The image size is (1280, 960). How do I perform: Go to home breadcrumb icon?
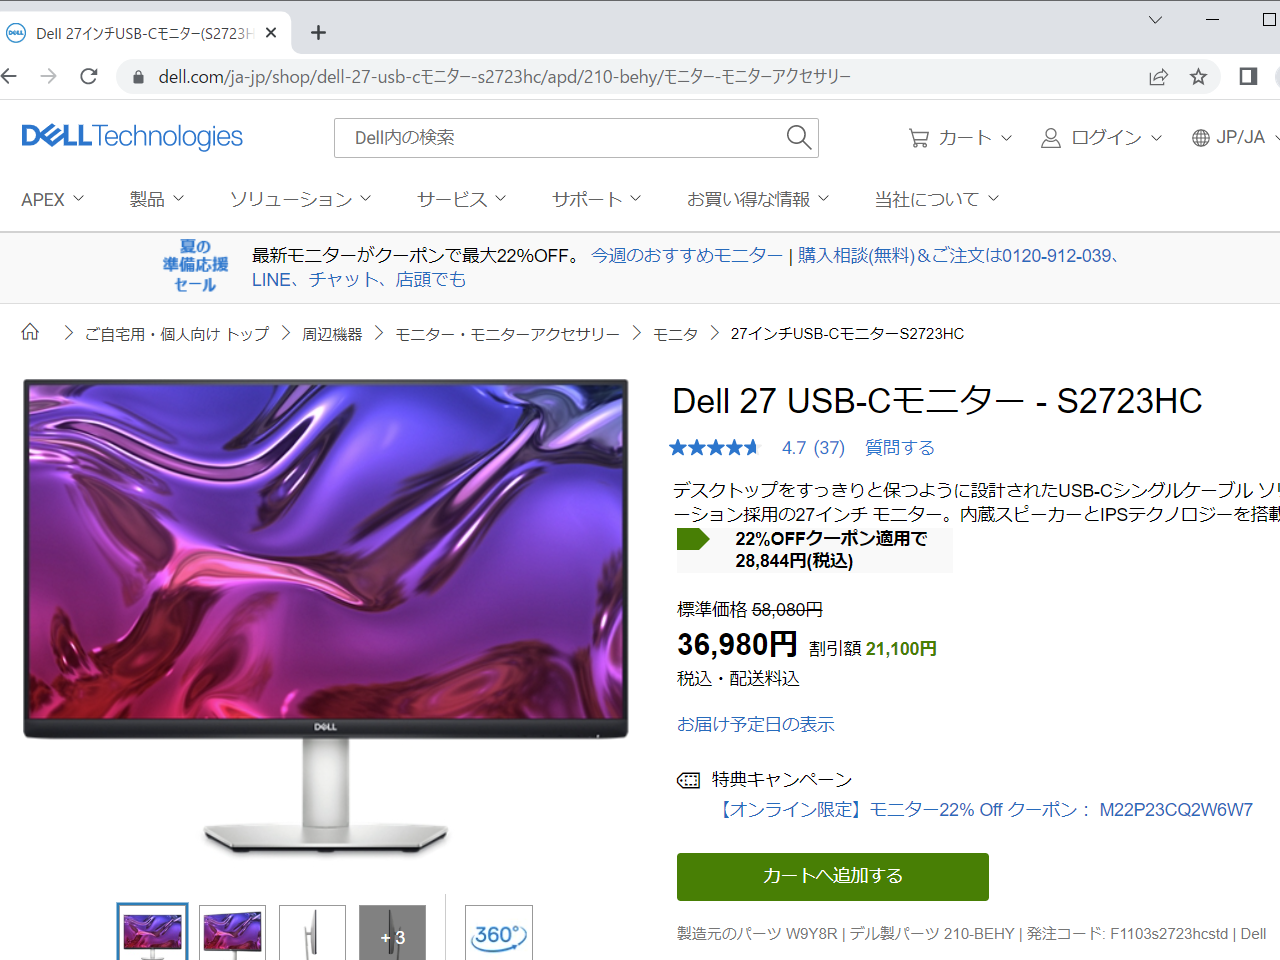pos(30,332)
